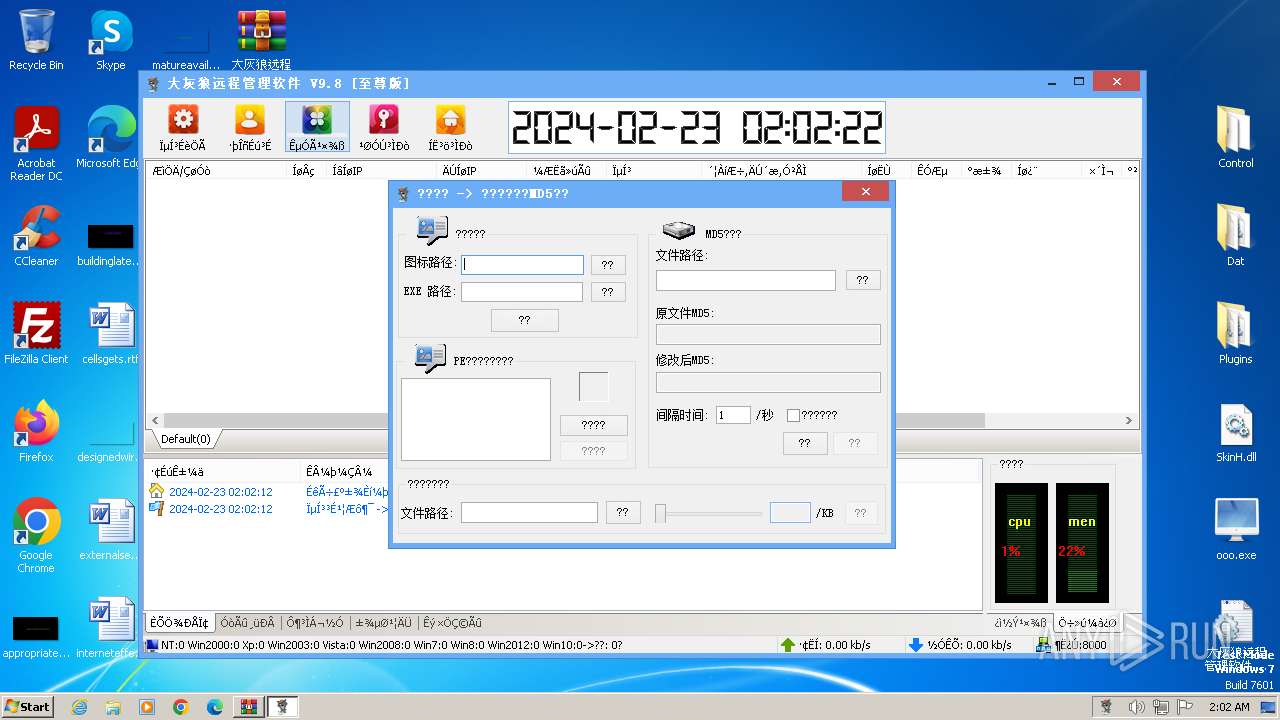Open FileZilla Client desktop icon
The image size is (1280, 720).
[36, 334]
